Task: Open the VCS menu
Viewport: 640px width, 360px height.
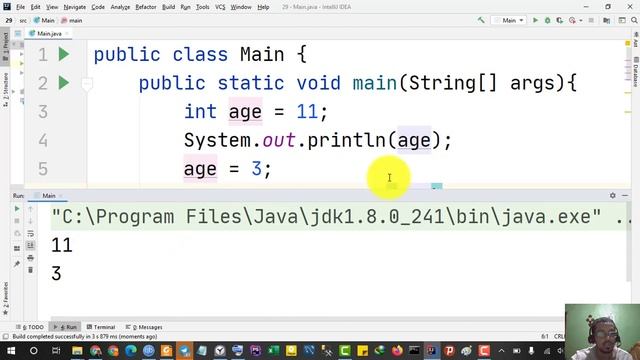Action: tap(220, 7)
